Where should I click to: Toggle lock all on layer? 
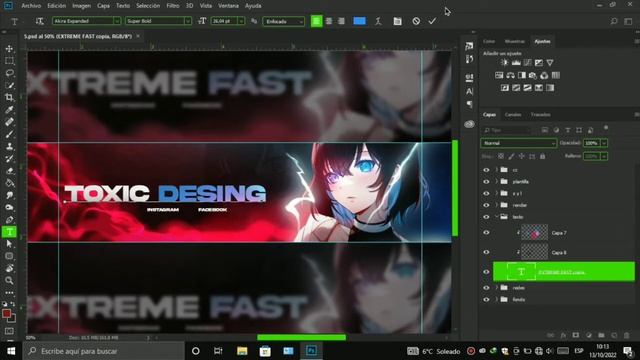(x=542, y=156)
